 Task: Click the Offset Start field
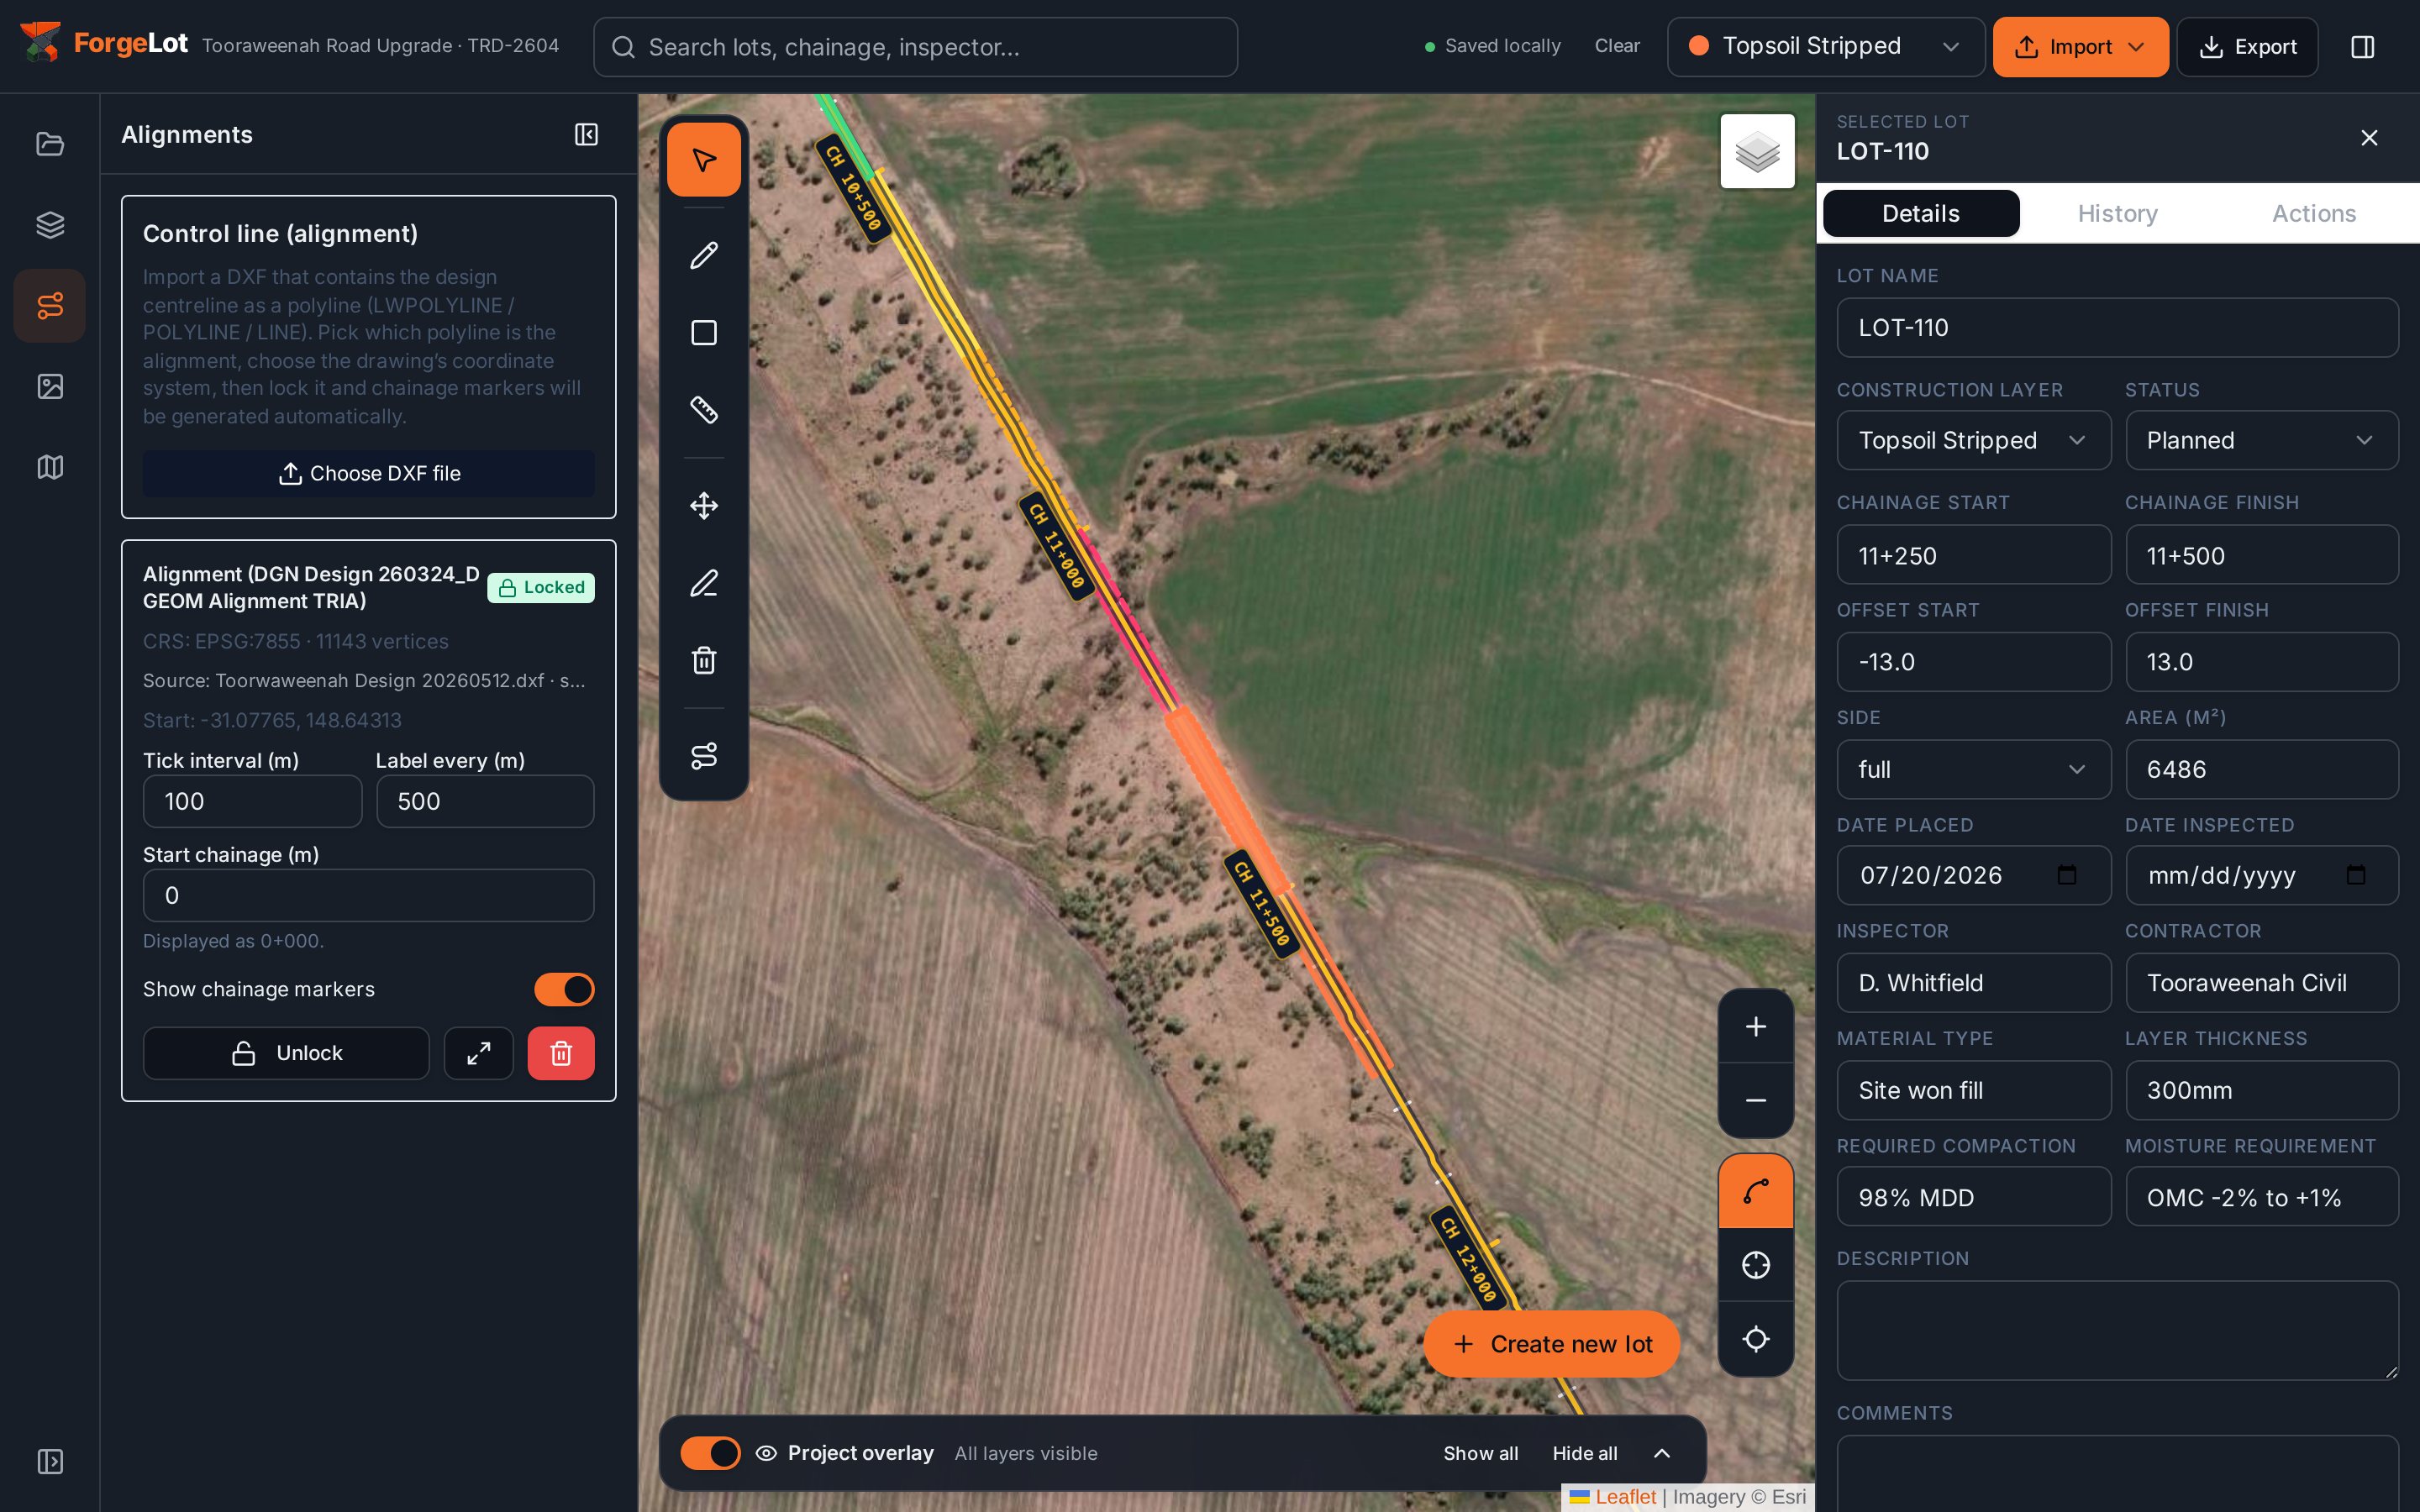(1973, 662)
